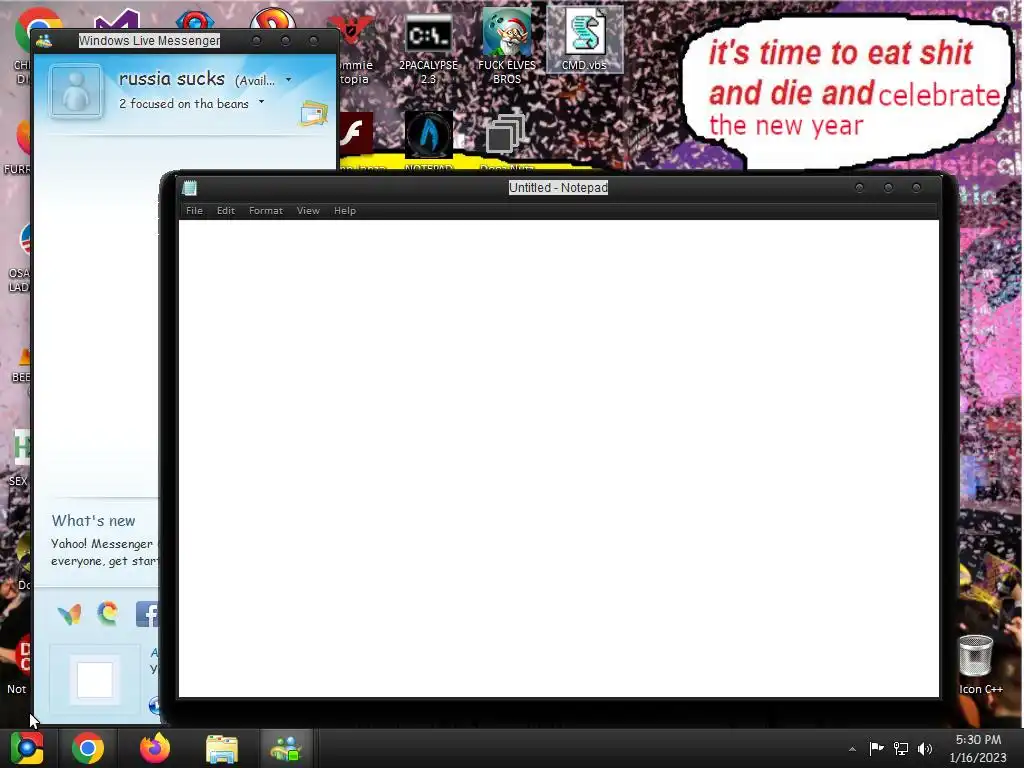1024x768 pixels.
Task: Click the Action Center flag tray icon
Action: [876, 748]
